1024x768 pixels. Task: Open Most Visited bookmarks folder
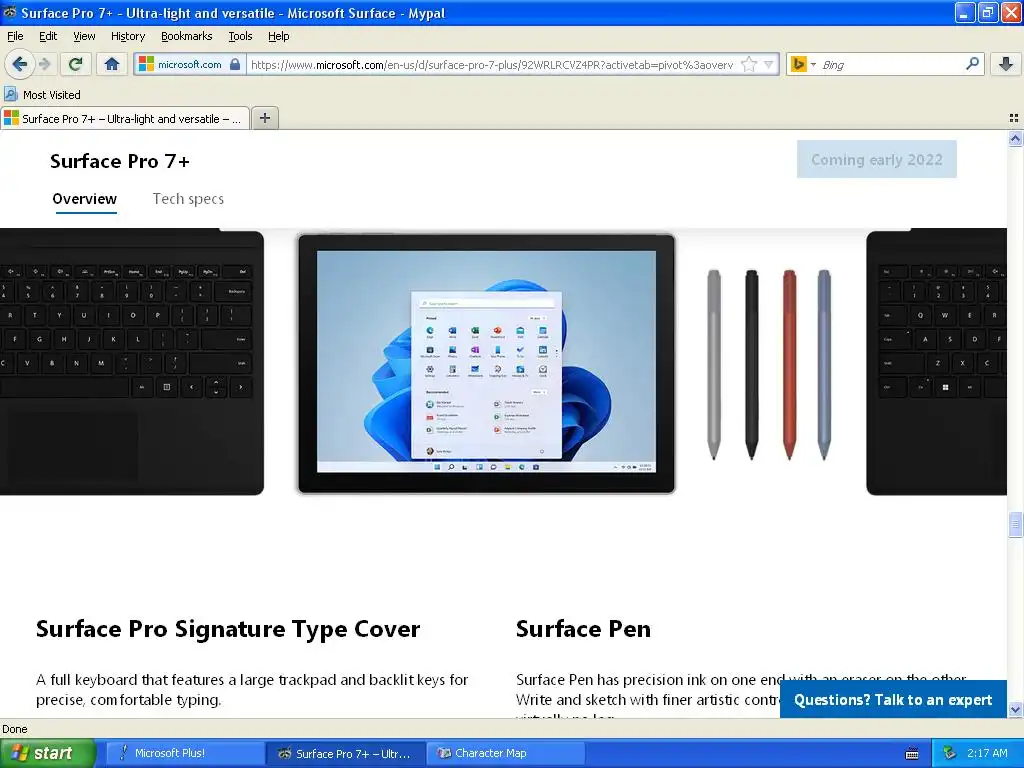coord(42,95)
